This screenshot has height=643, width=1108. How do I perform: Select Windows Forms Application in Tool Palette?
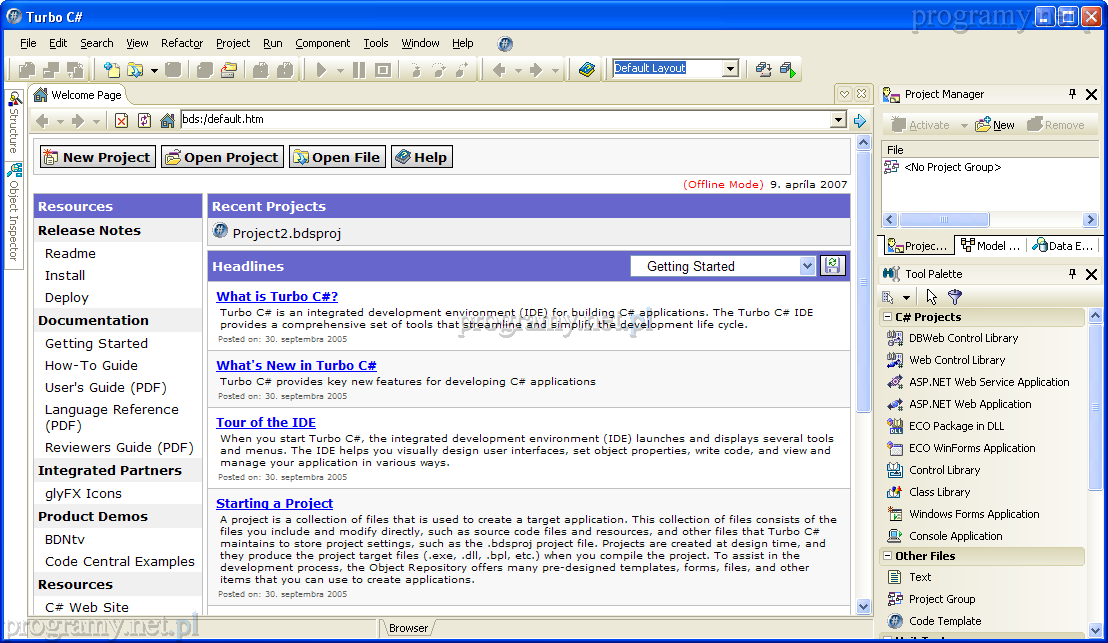tap(974, 514)
